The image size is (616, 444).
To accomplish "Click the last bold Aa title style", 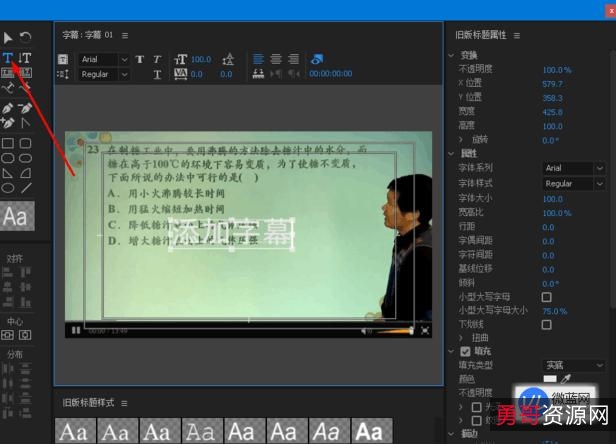I will 369,431.
